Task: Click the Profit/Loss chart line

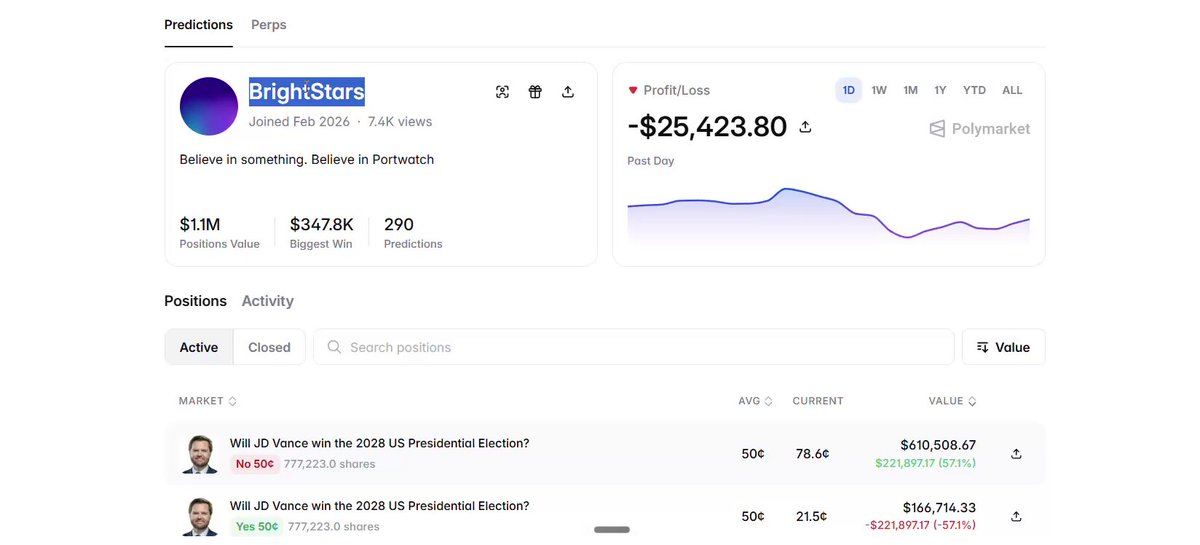Action: [828, 212]
